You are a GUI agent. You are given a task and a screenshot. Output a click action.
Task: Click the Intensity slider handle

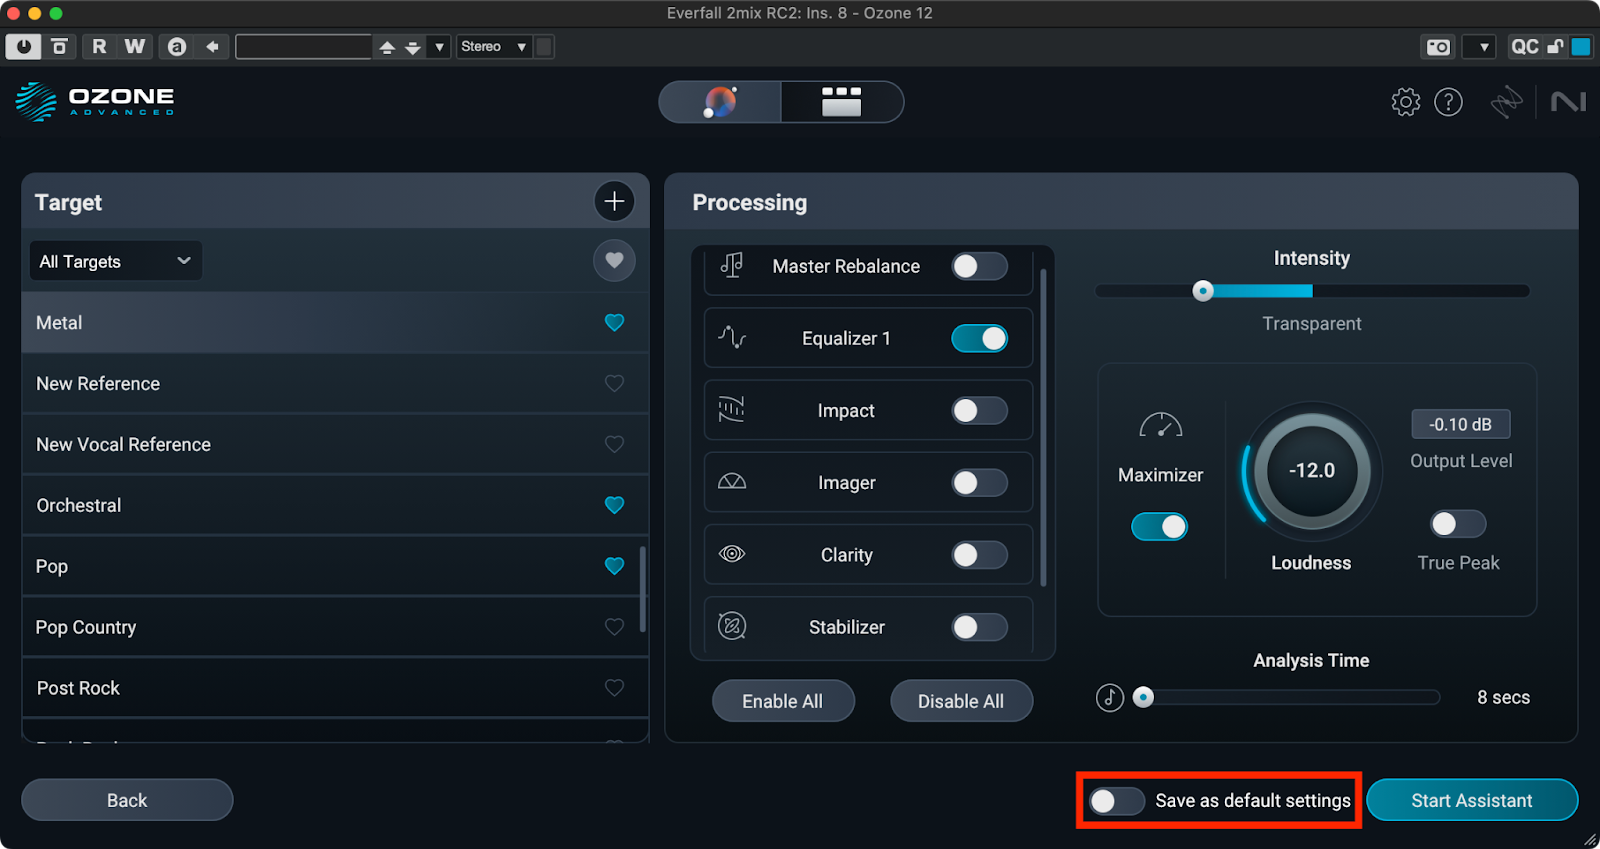(1203, 291)
